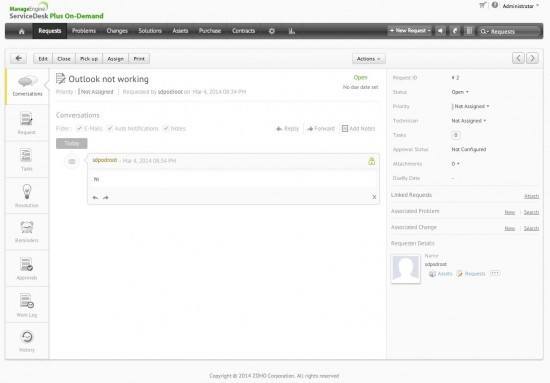Open the Status Open dropdown
This screenshot has height=383, width=550.
[460, 92]
